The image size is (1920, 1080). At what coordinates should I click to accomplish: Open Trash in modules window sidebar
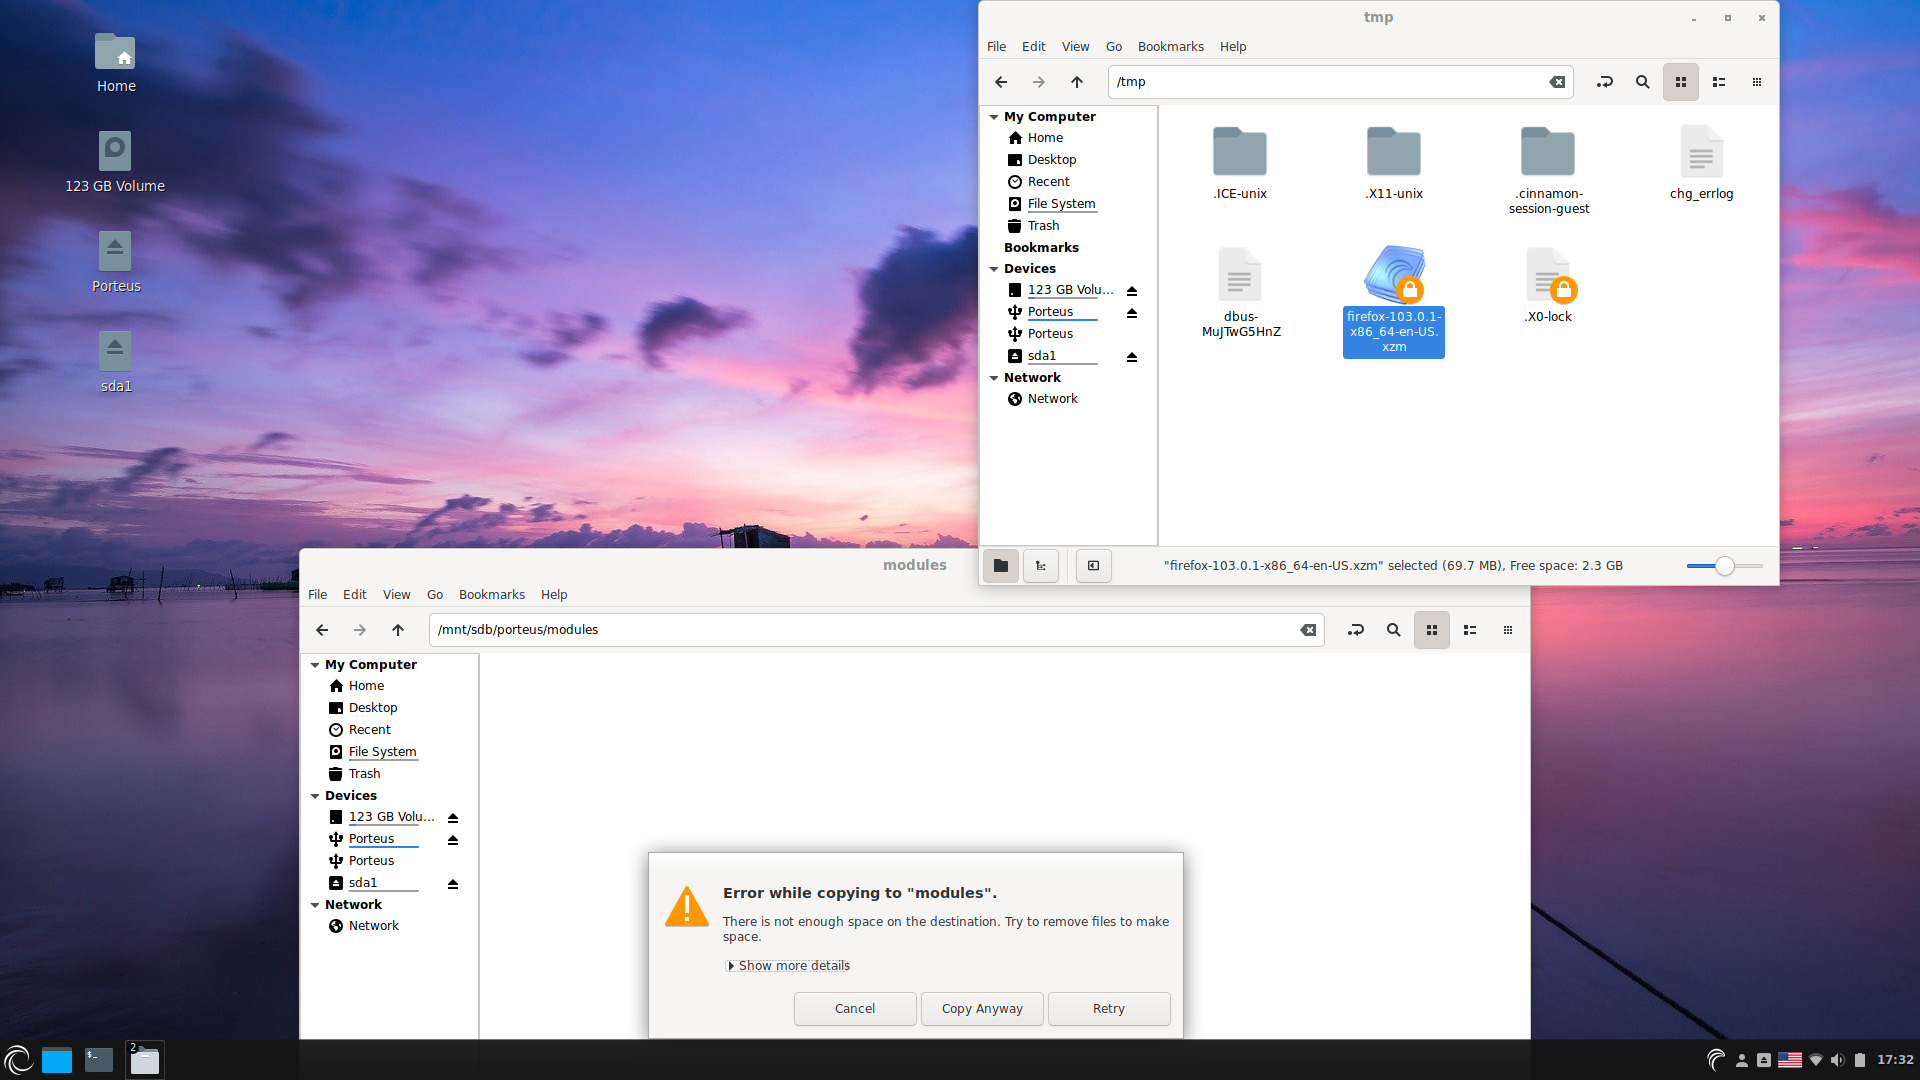pos(364,774)
